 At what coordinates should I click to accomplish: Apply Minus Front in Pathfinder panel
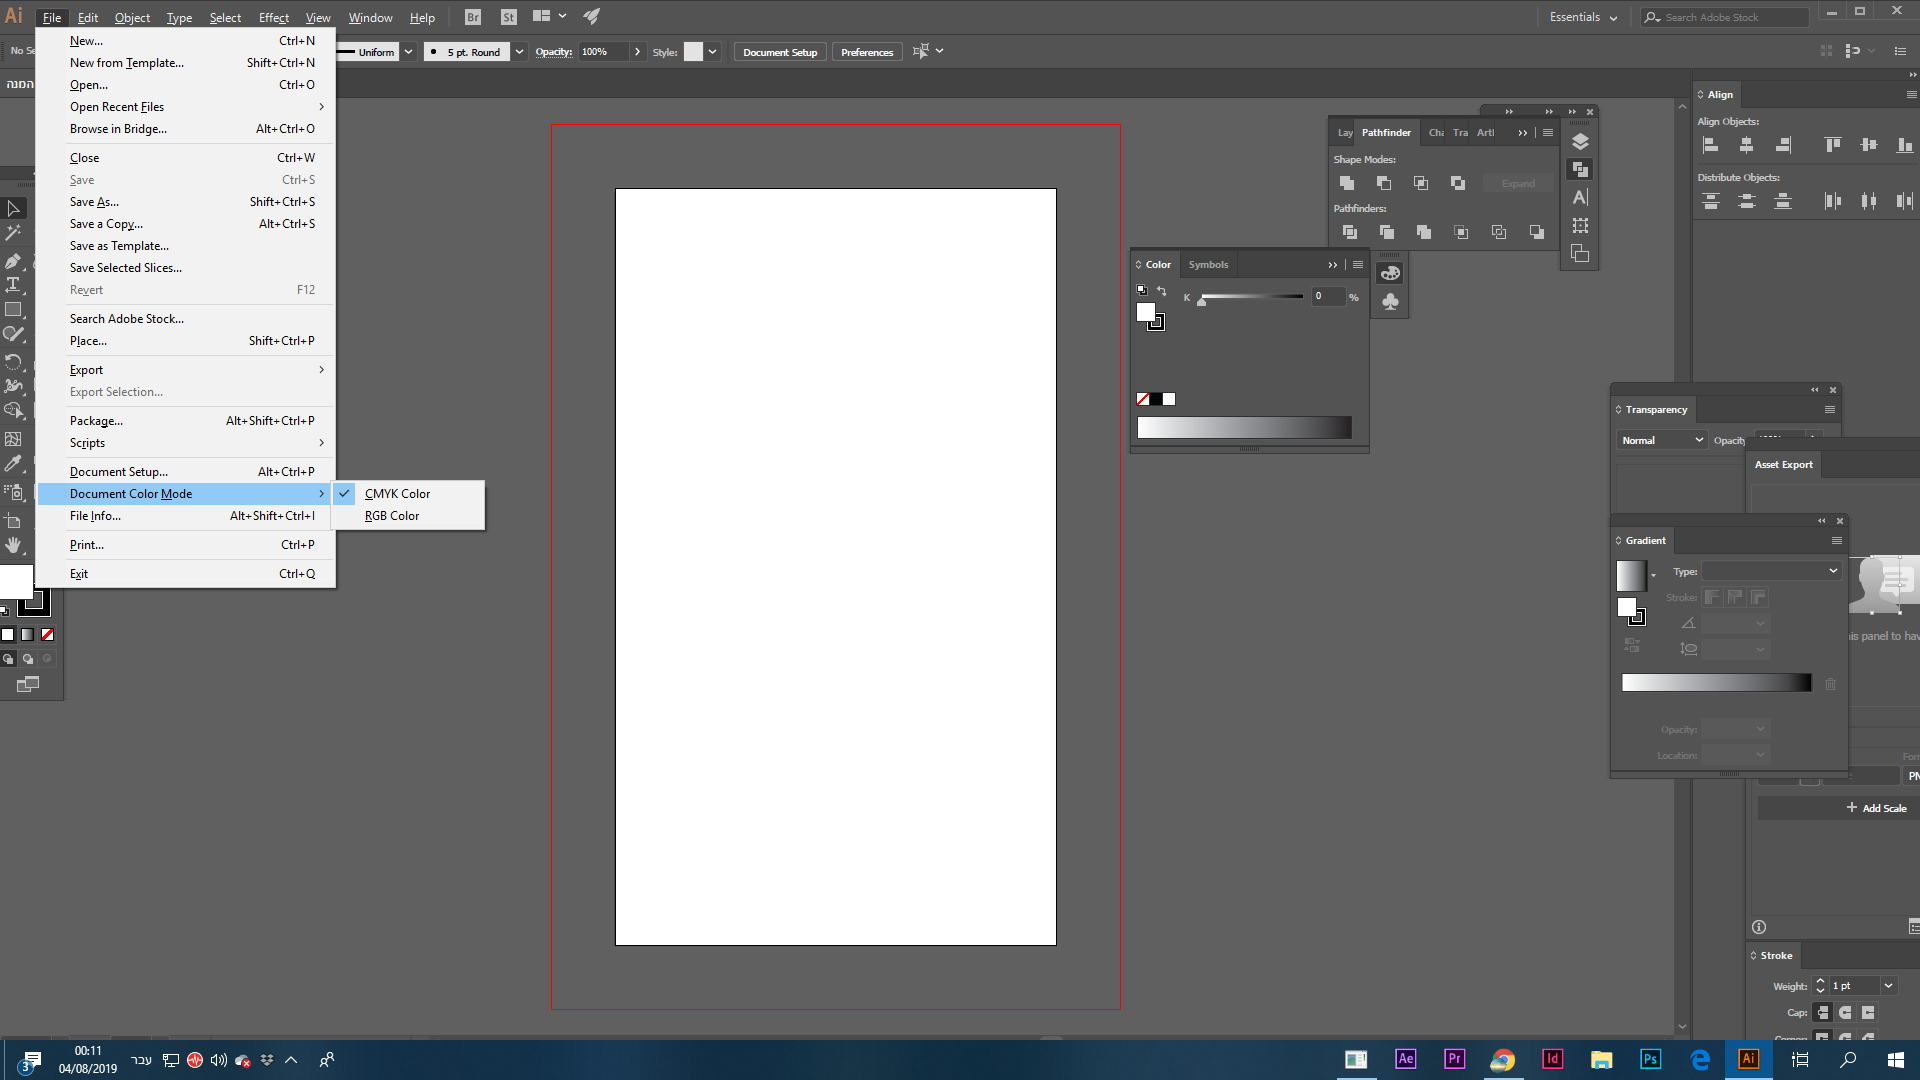click(1384, 183)
